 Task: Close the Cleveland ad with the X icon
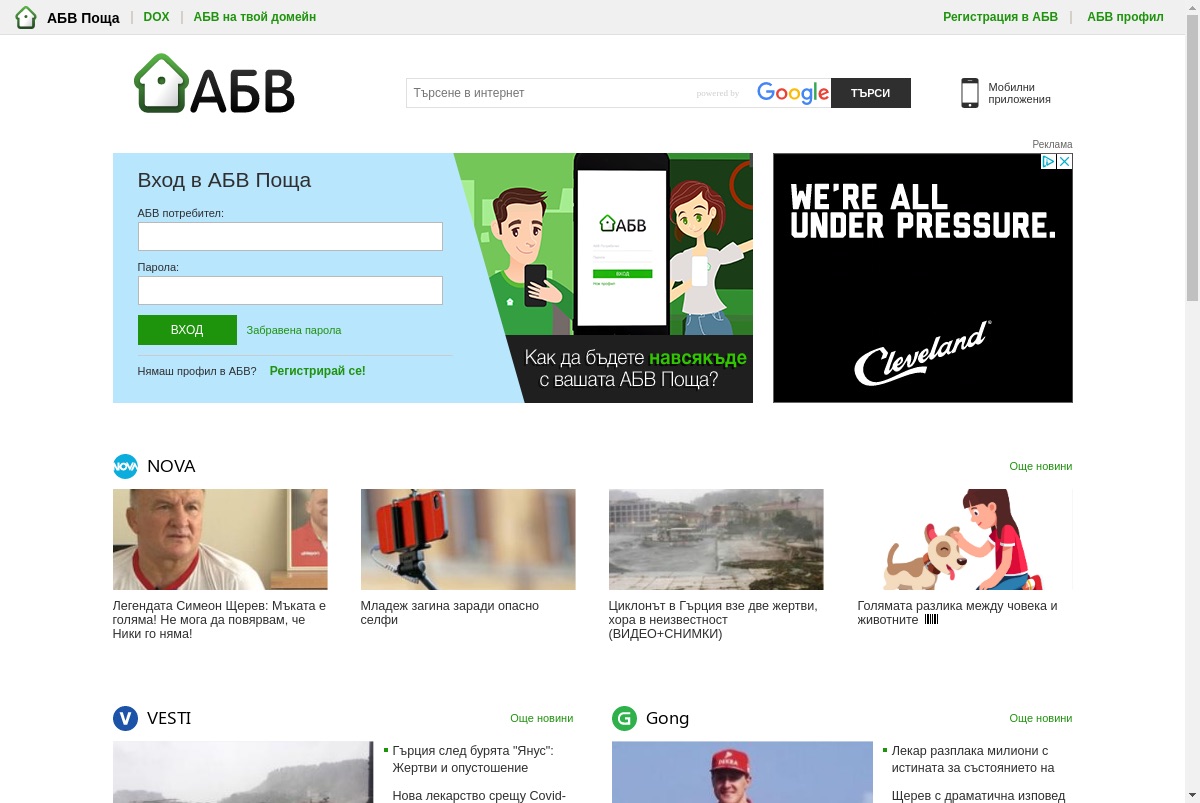(x=1065, y=161)
